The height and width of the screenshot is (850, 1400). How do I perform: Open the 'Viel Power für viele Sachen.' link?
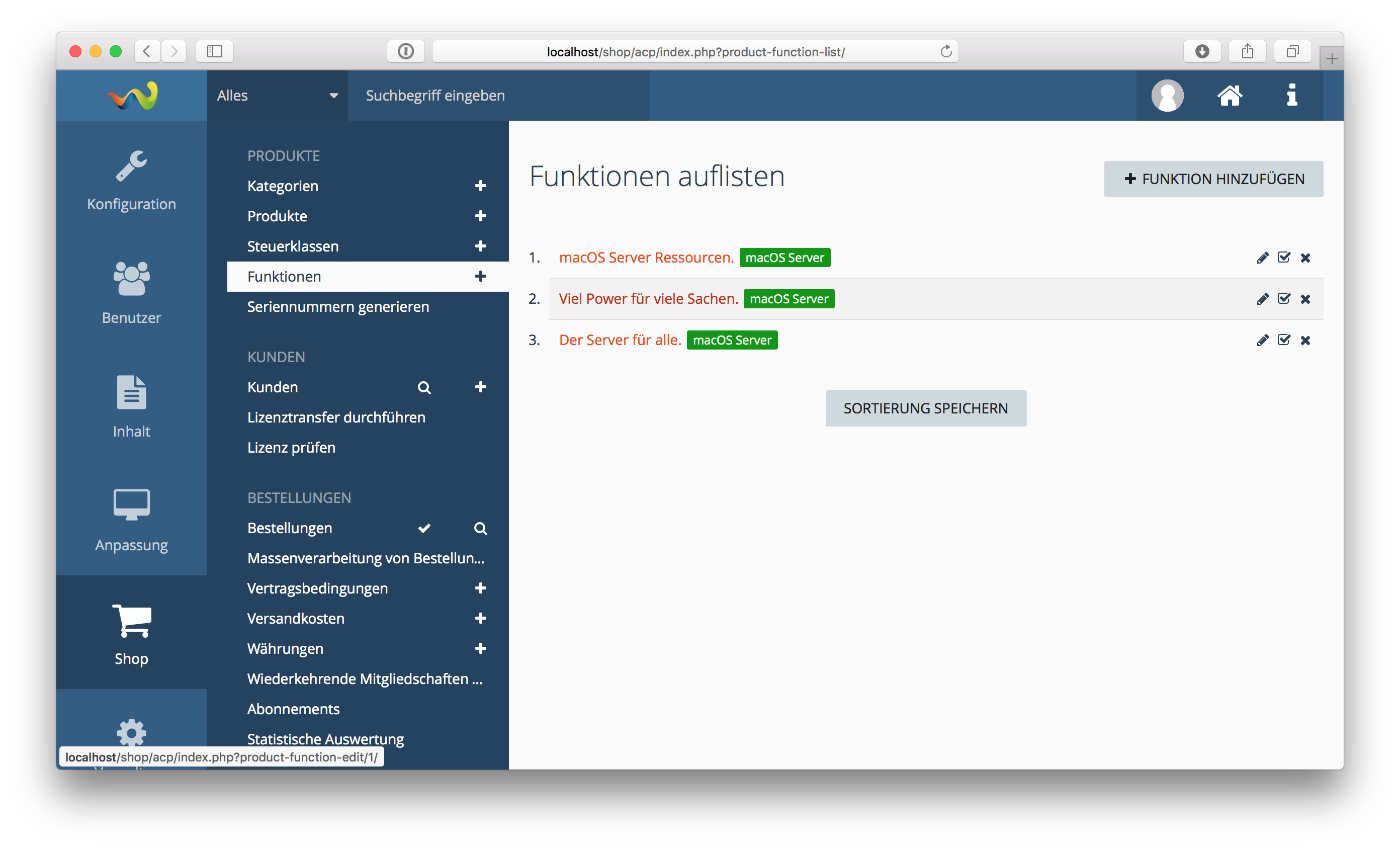point(648,299)
